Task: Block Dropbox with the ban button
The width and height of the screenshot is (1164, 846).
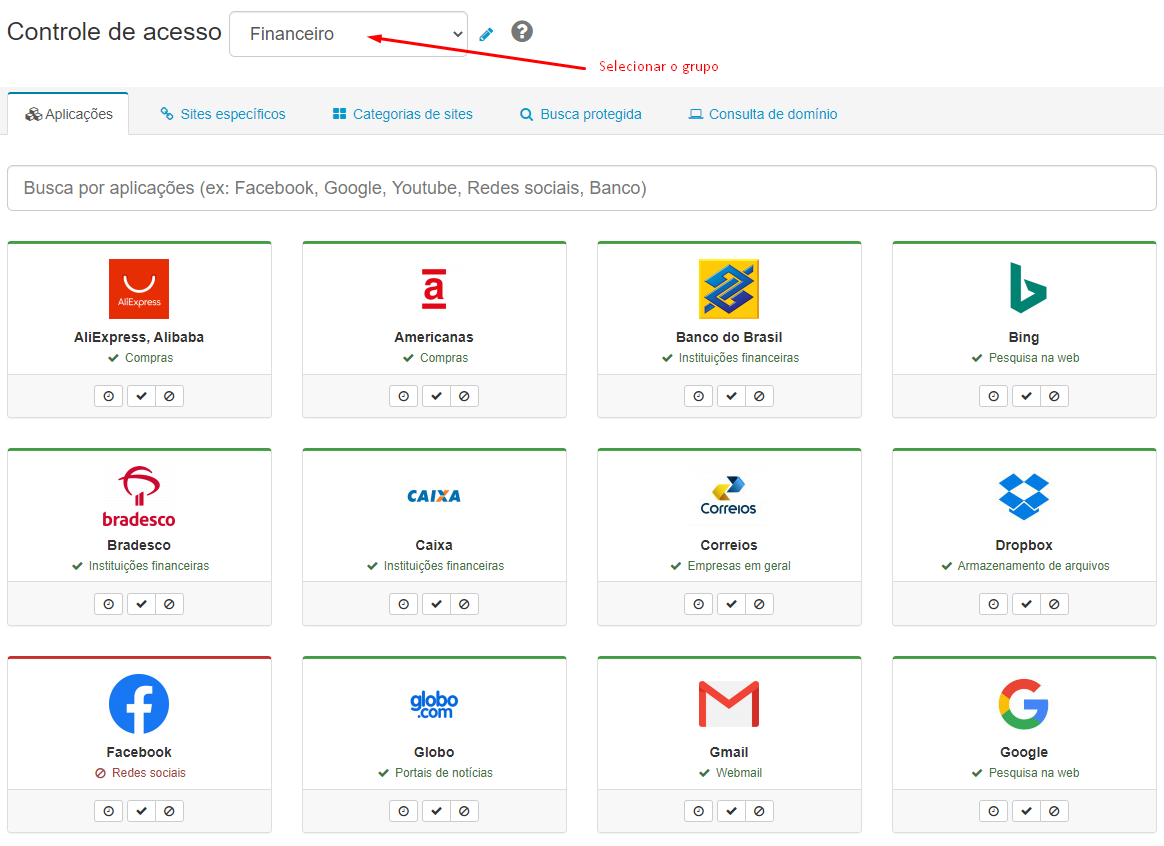Action: pos(1054,604)
